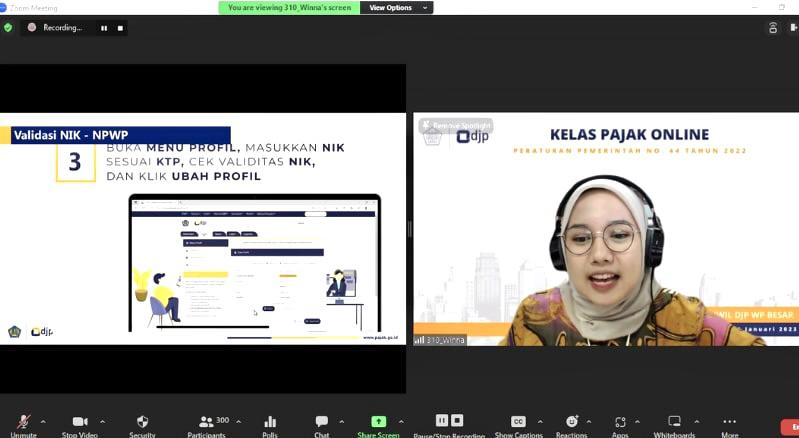Screen dimensions: 799x438
Task: Open the Security shield options
Action: (x=142, y=422)
